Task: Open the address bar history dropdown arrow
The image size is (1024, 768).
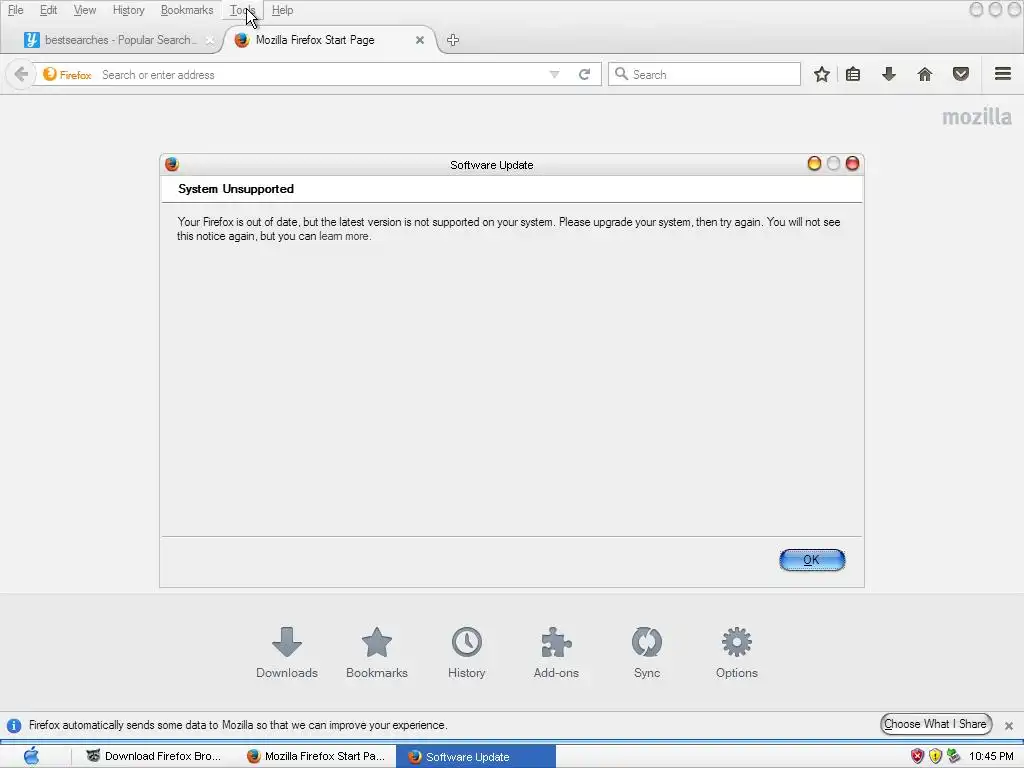Action: click(554, 74)
